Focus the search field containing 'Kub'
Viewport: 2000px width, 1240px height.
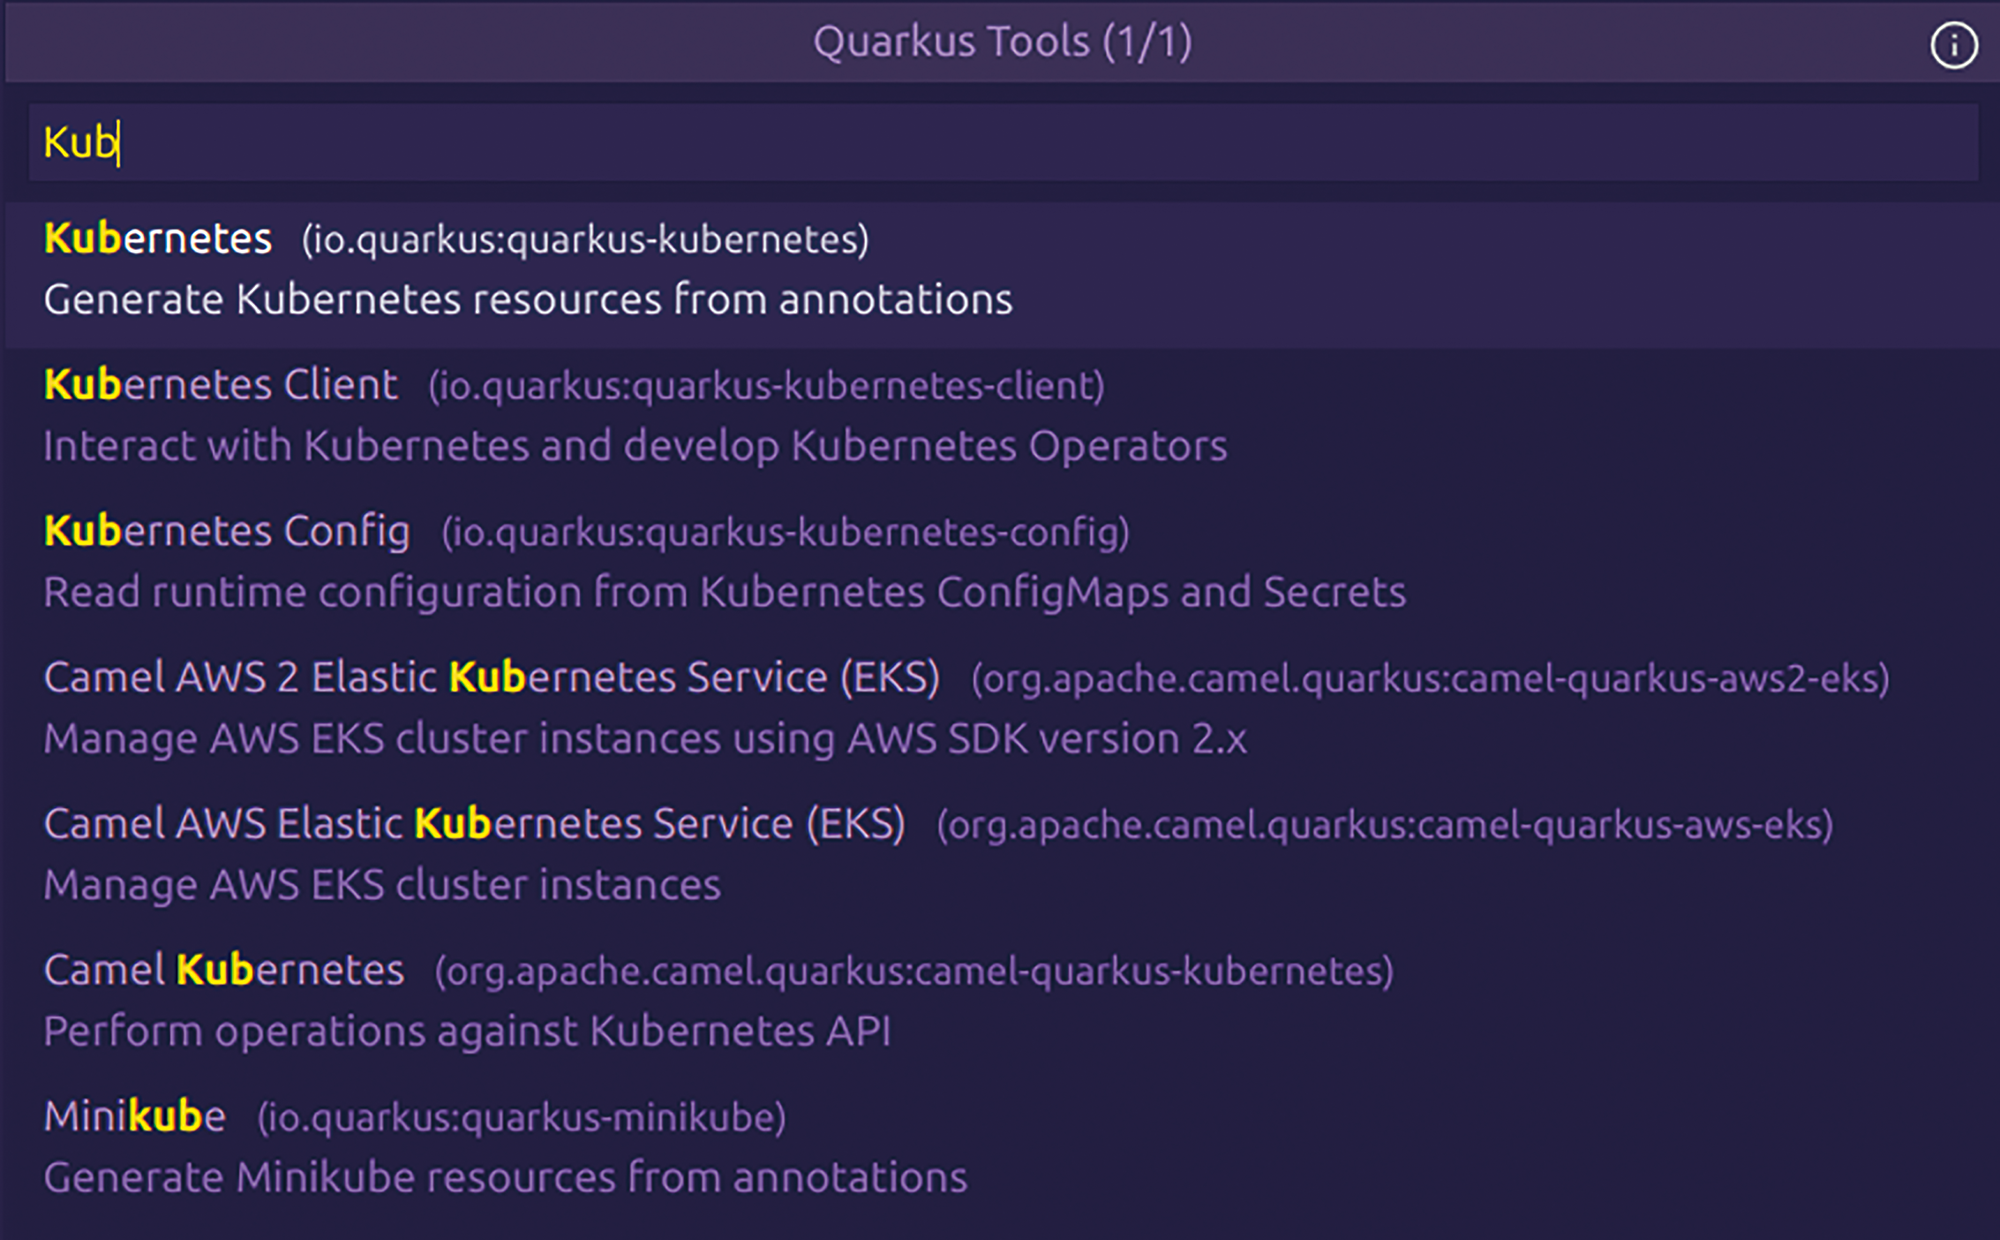(x=1003, y=142)
